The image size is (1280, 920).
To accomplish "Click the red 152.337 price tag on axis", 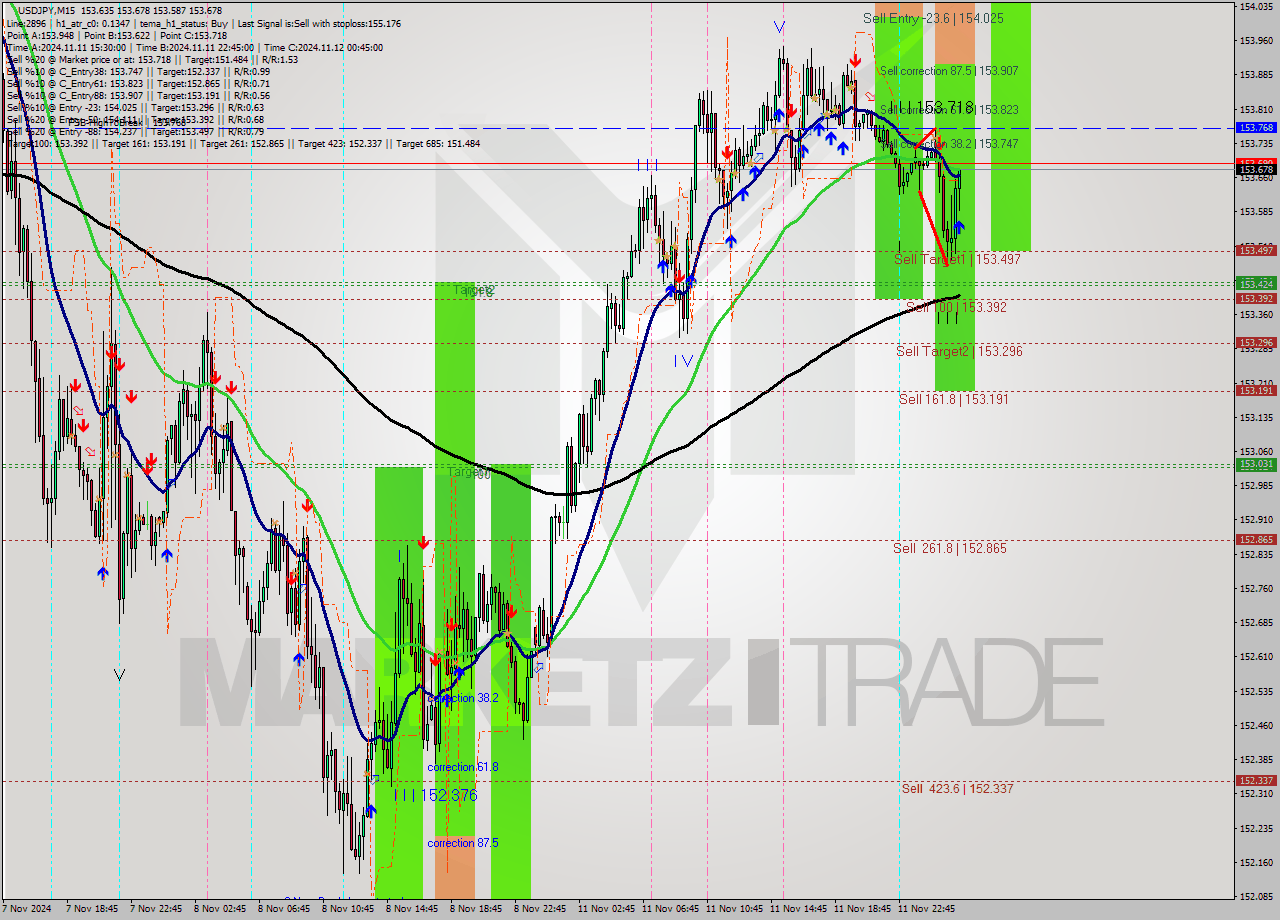I will (x=1256, y=780).
